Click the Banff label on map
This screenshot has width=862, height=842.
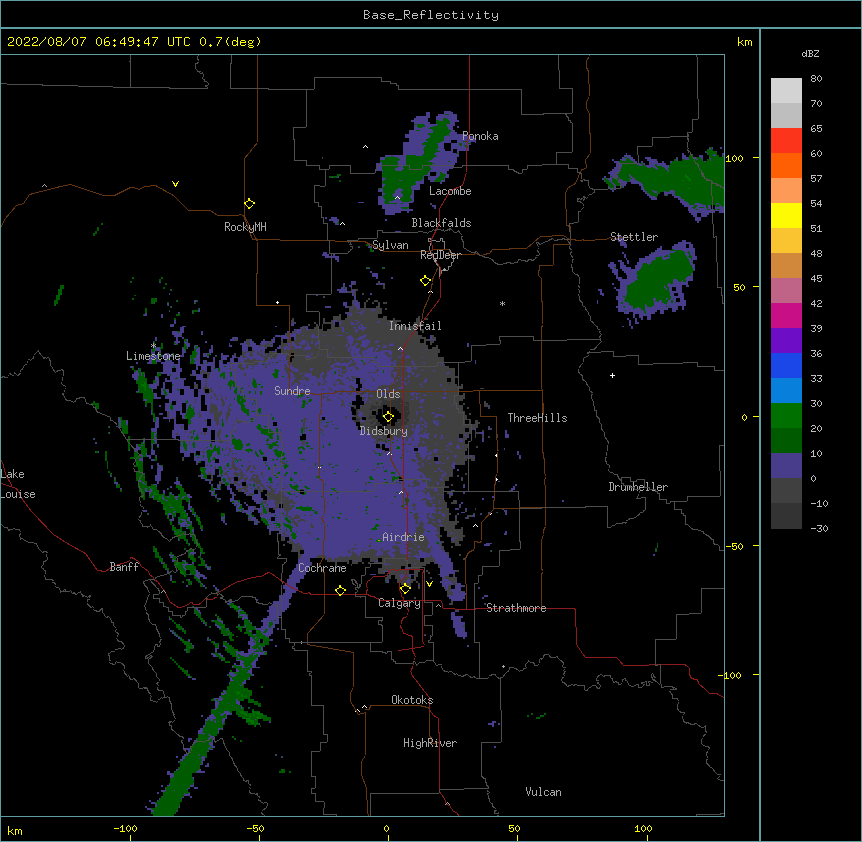tap(124, 567)
